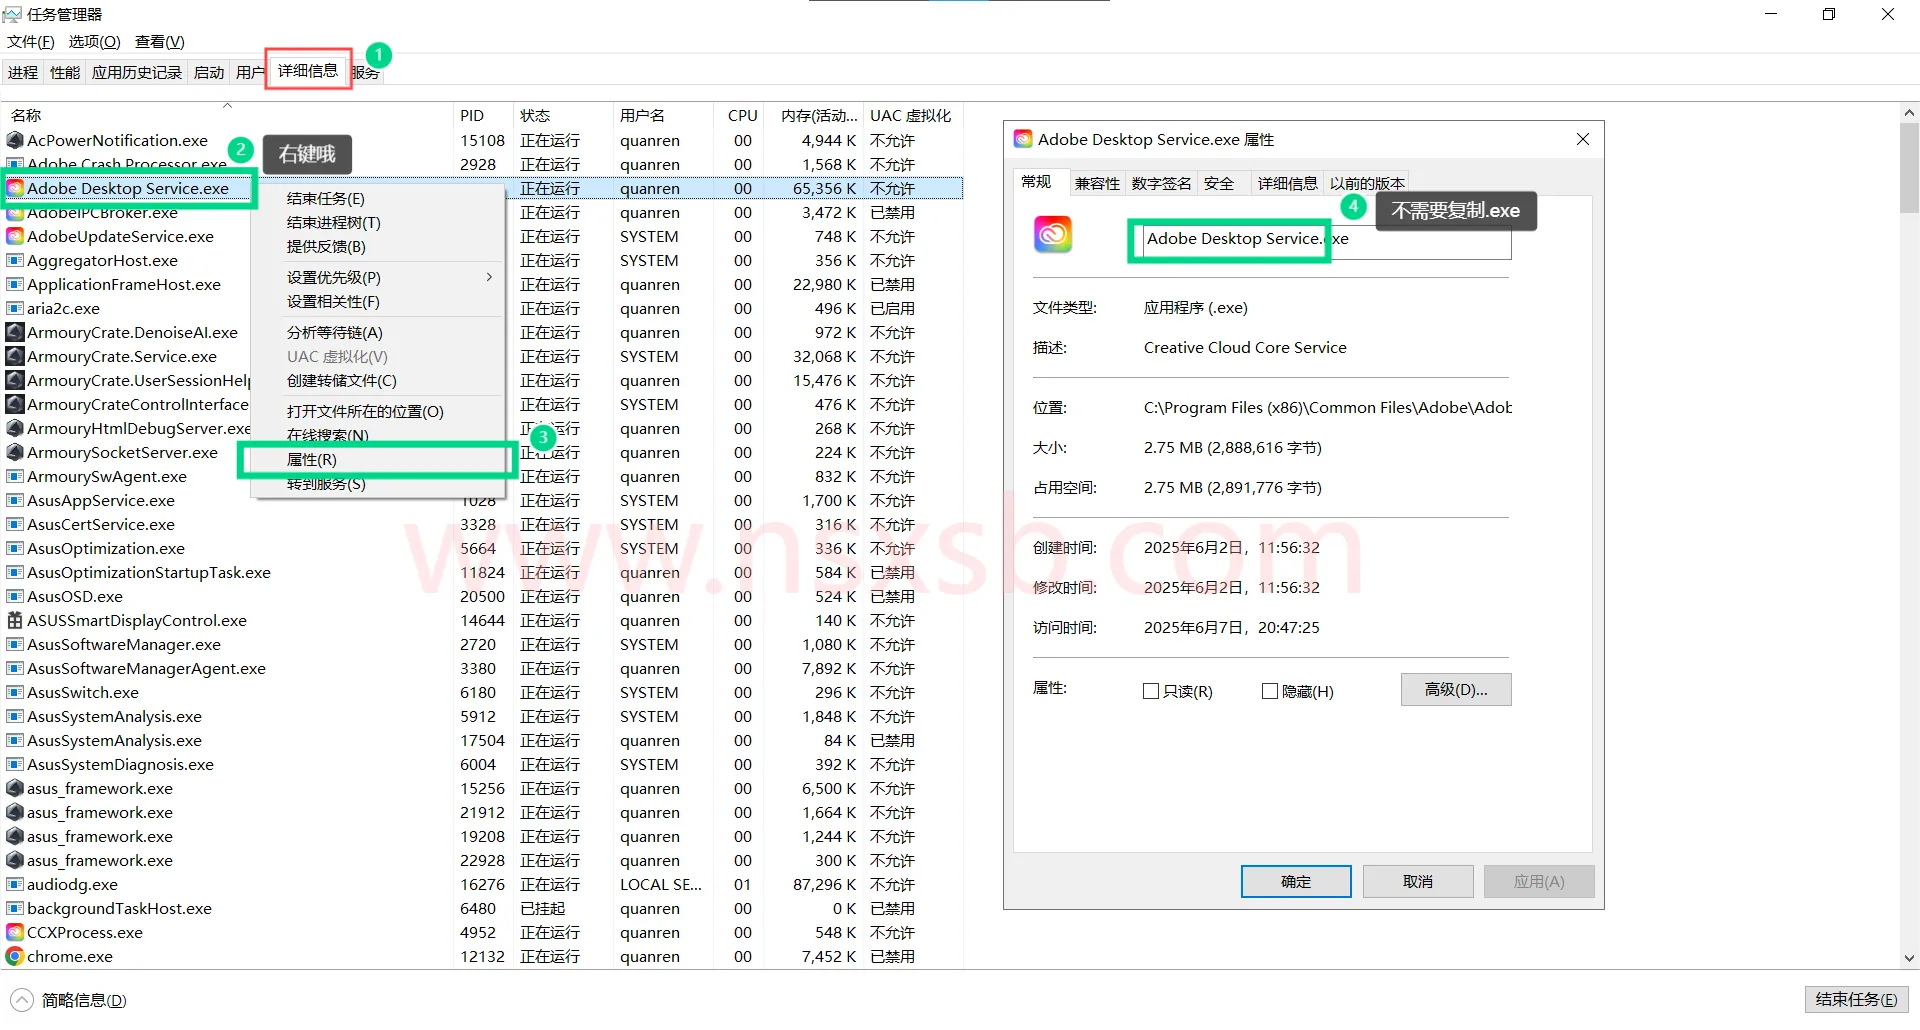Tick the 只读(R) read-only checkbox

tap(1151, 691)
